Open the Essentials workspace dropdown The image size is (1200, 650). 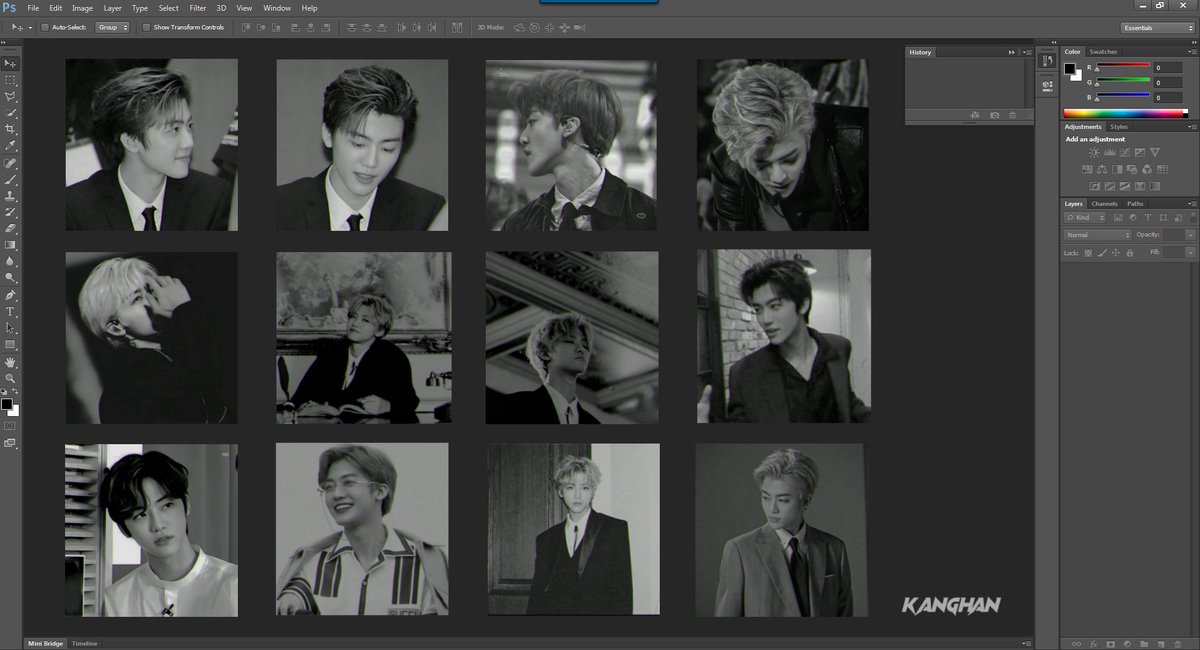point(1157,28)
